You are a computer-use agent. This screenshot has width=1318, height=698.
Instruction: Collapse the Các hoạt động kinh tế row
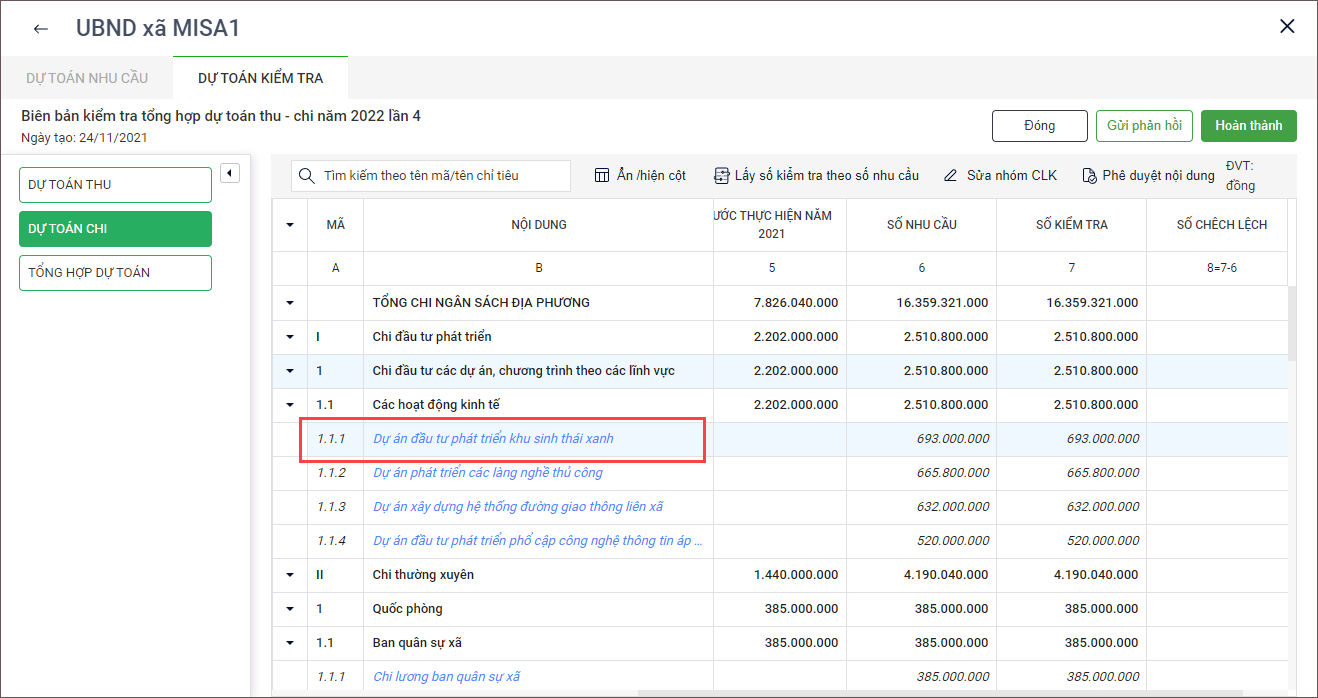coord(290,405)
